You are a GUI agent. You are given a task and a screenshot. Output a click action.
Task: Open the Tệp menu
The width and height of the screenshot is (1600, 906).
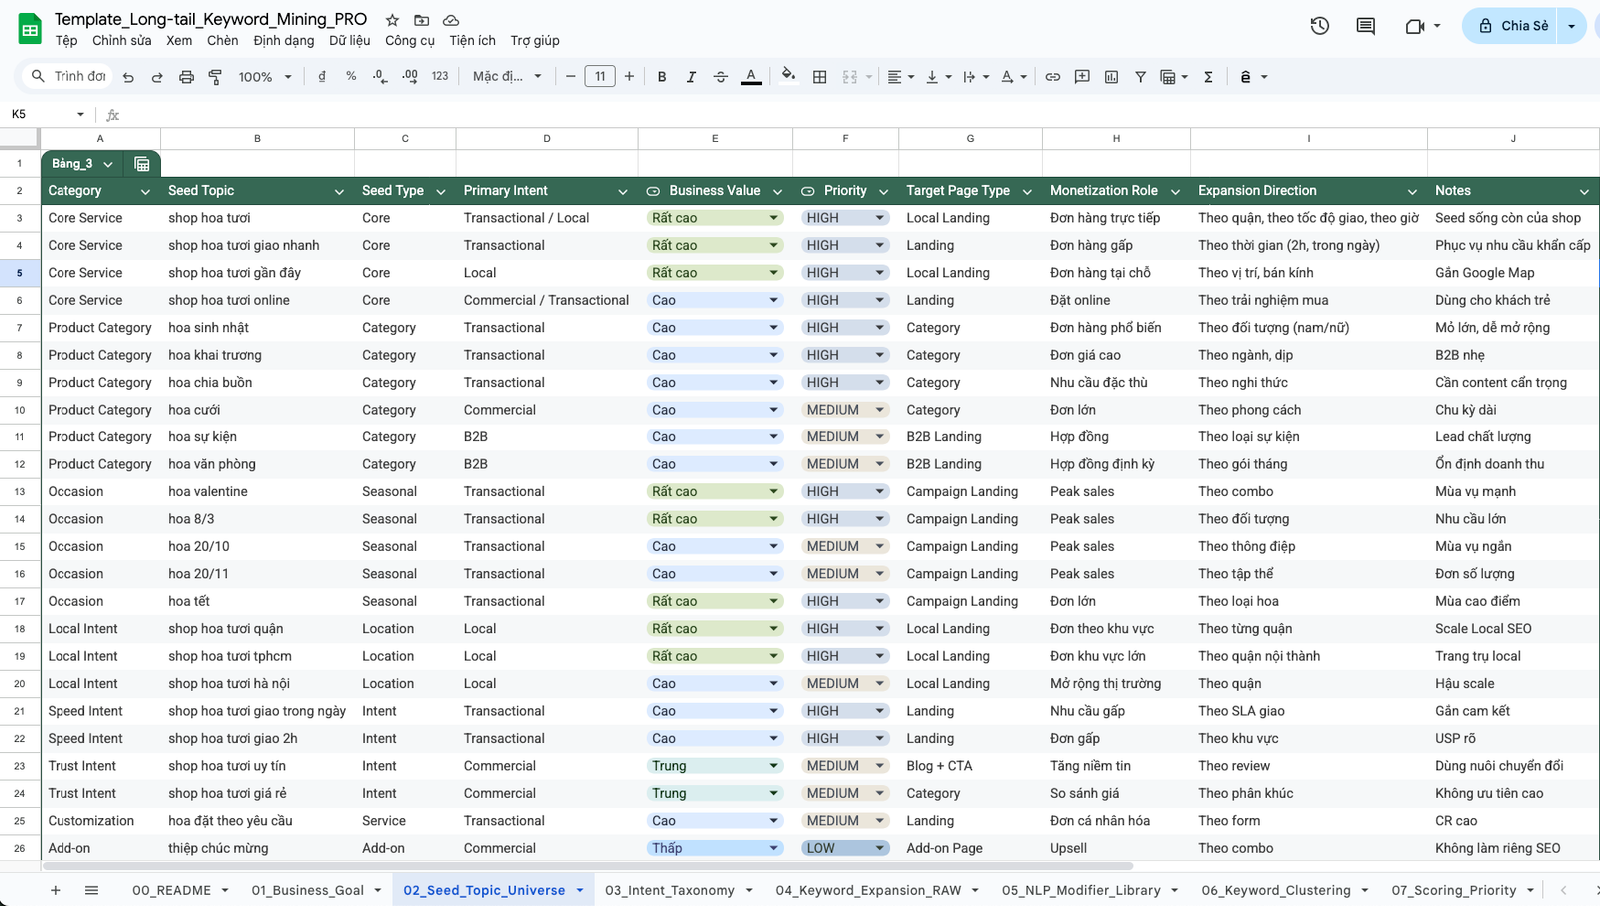pos(66,41)
